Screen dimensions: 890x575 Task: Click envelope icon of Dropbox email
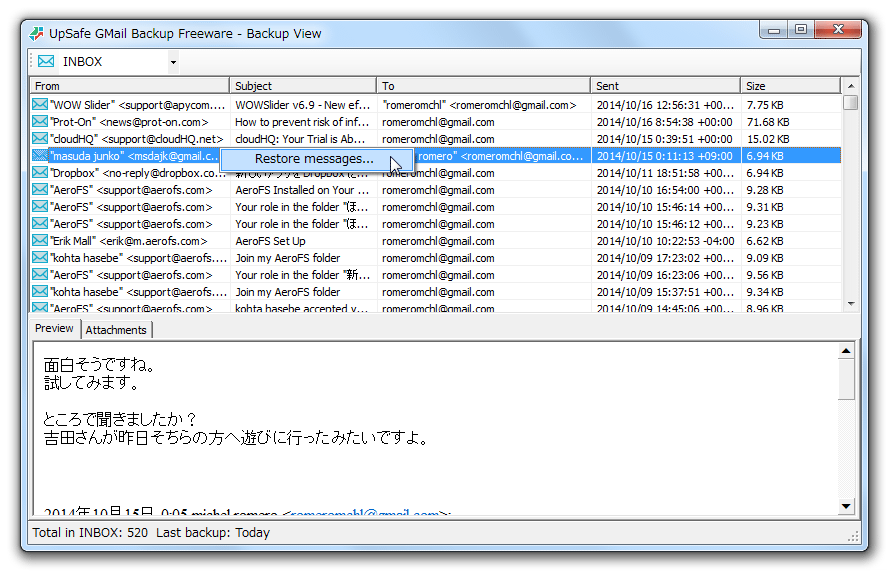[40, 172]
